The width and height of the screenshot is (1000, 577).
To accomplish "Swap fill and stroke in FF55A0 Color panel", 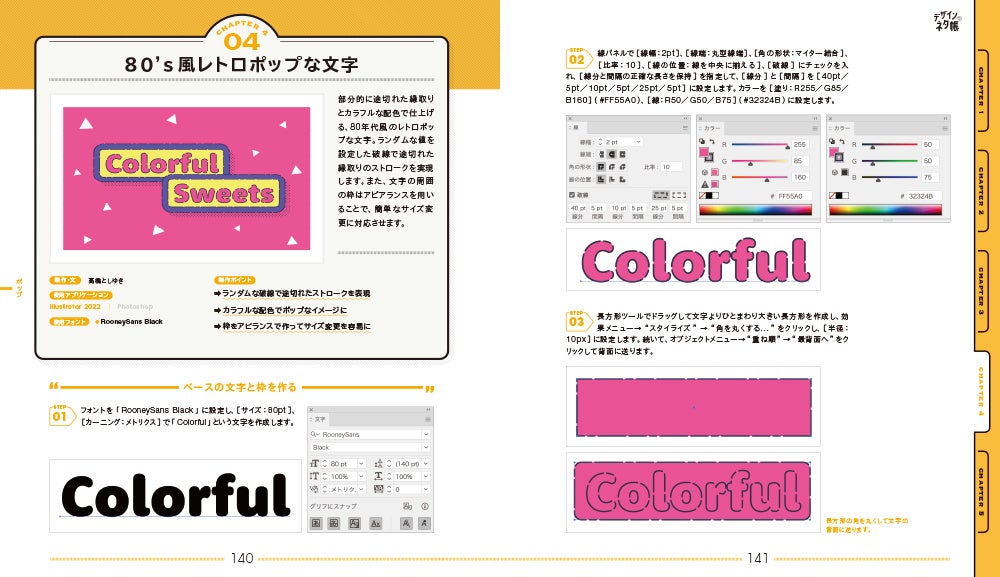I will (712, 142).
